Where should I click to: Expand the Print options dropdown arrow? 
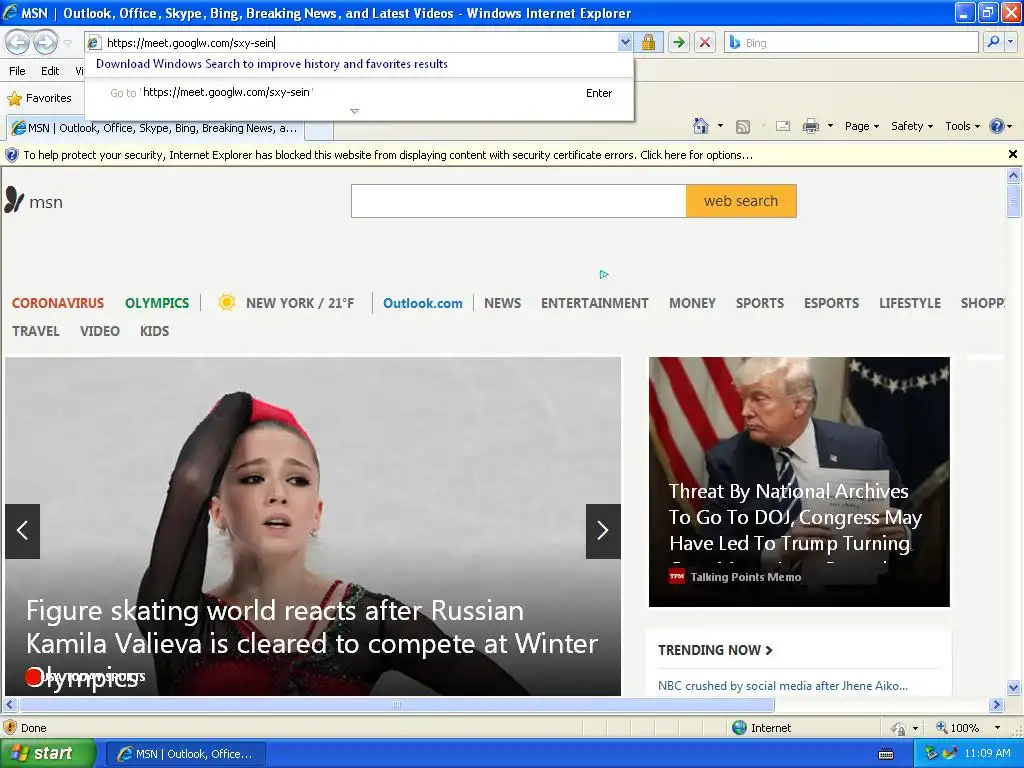830,126
